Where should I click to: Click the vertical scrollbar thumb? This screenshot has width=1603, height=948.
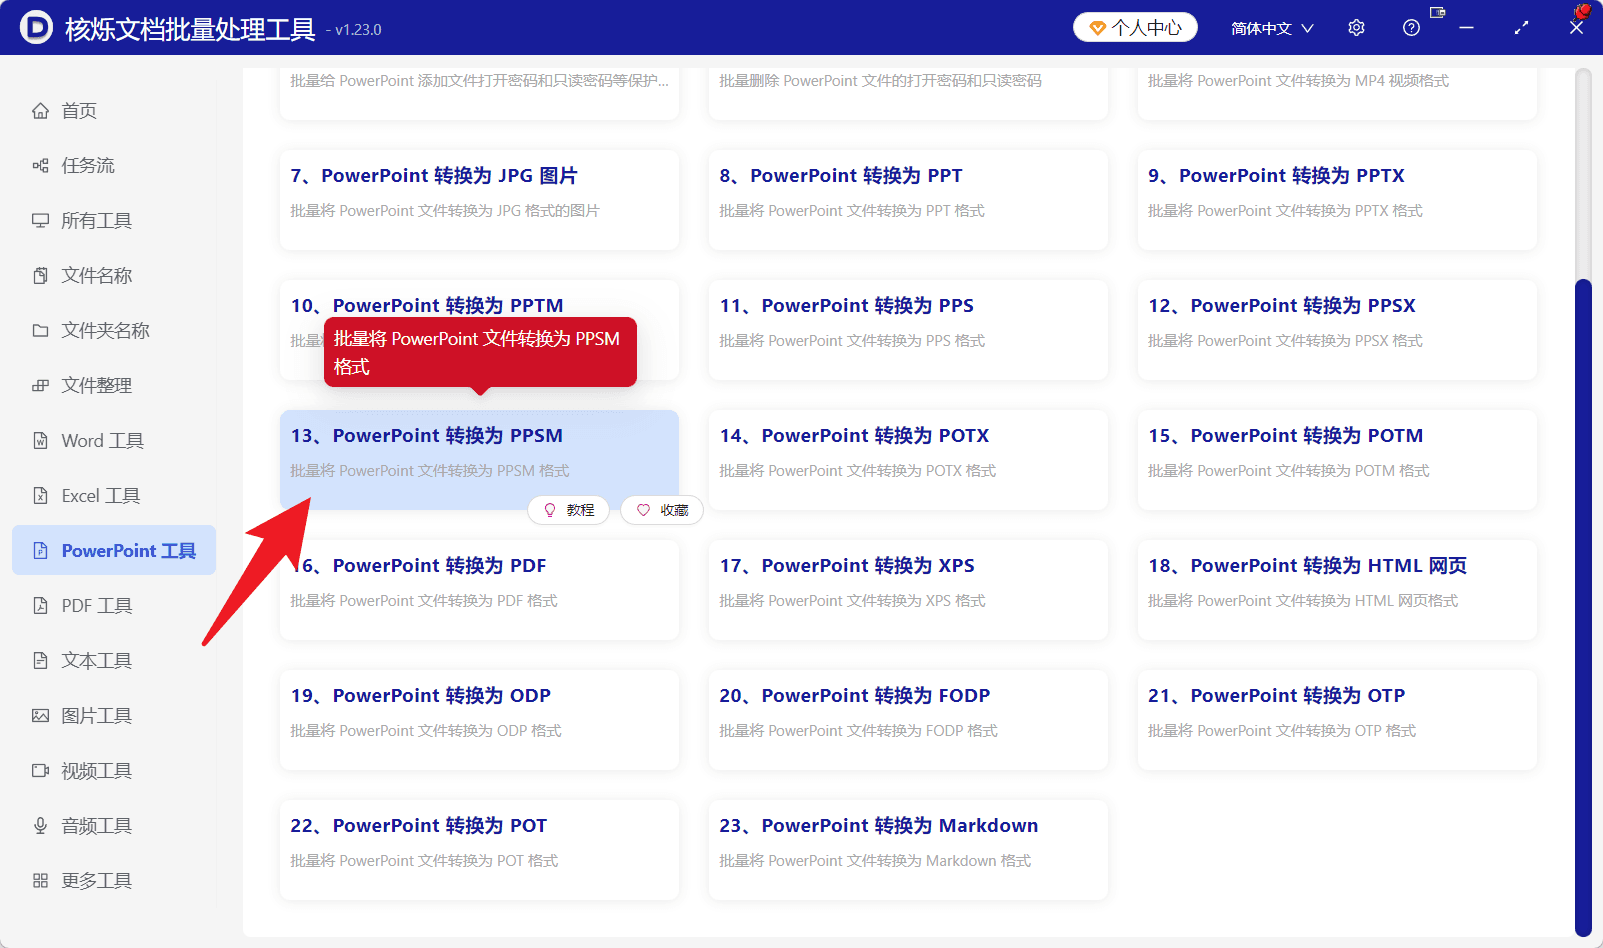coord(1583,608)
